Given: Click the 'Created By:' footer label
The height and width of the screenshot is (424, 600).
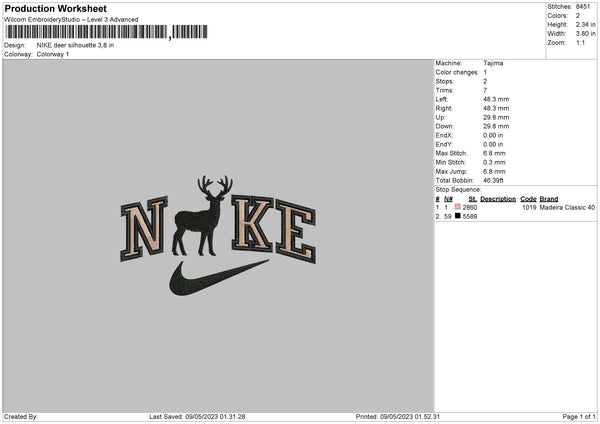Looking at the screenshot, I should pos(21,417).
